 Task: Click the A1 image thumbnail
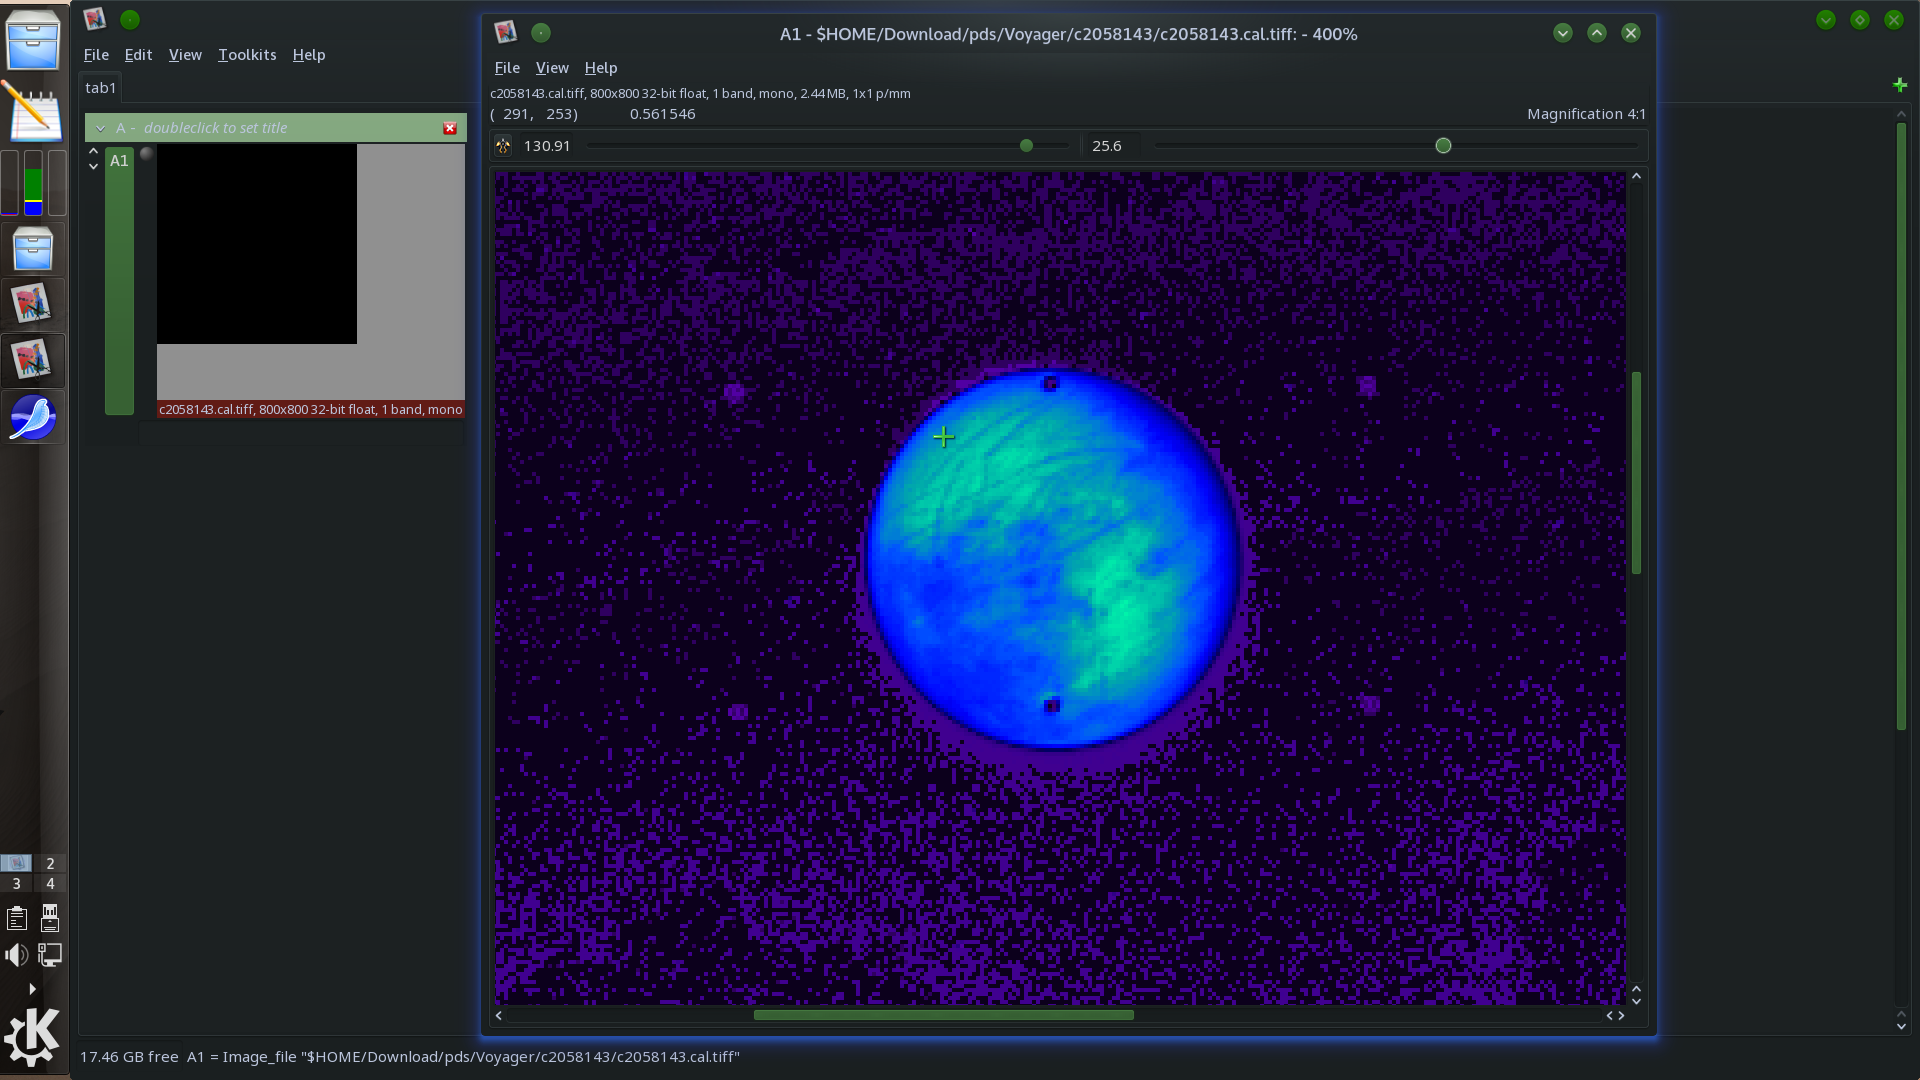[257, 244]
